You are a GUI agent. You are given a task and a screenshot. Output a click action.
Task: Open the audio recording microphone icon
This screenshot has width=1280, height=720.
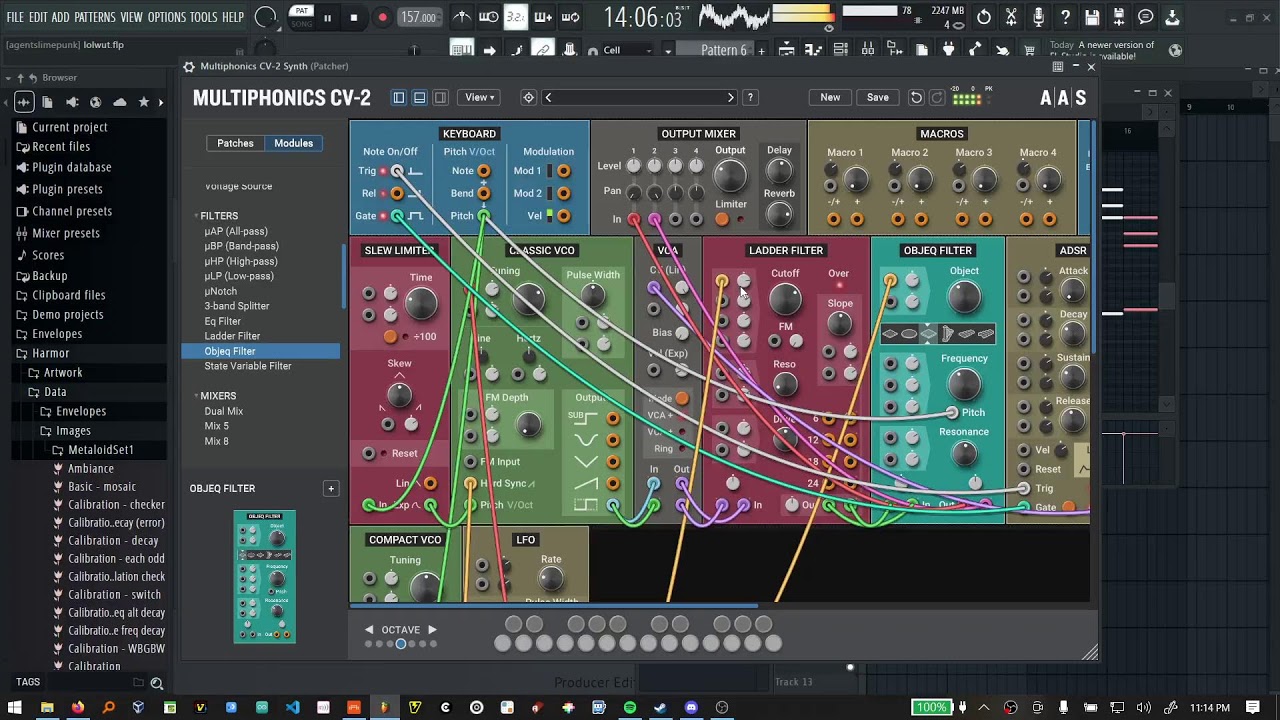point(1038,17)
